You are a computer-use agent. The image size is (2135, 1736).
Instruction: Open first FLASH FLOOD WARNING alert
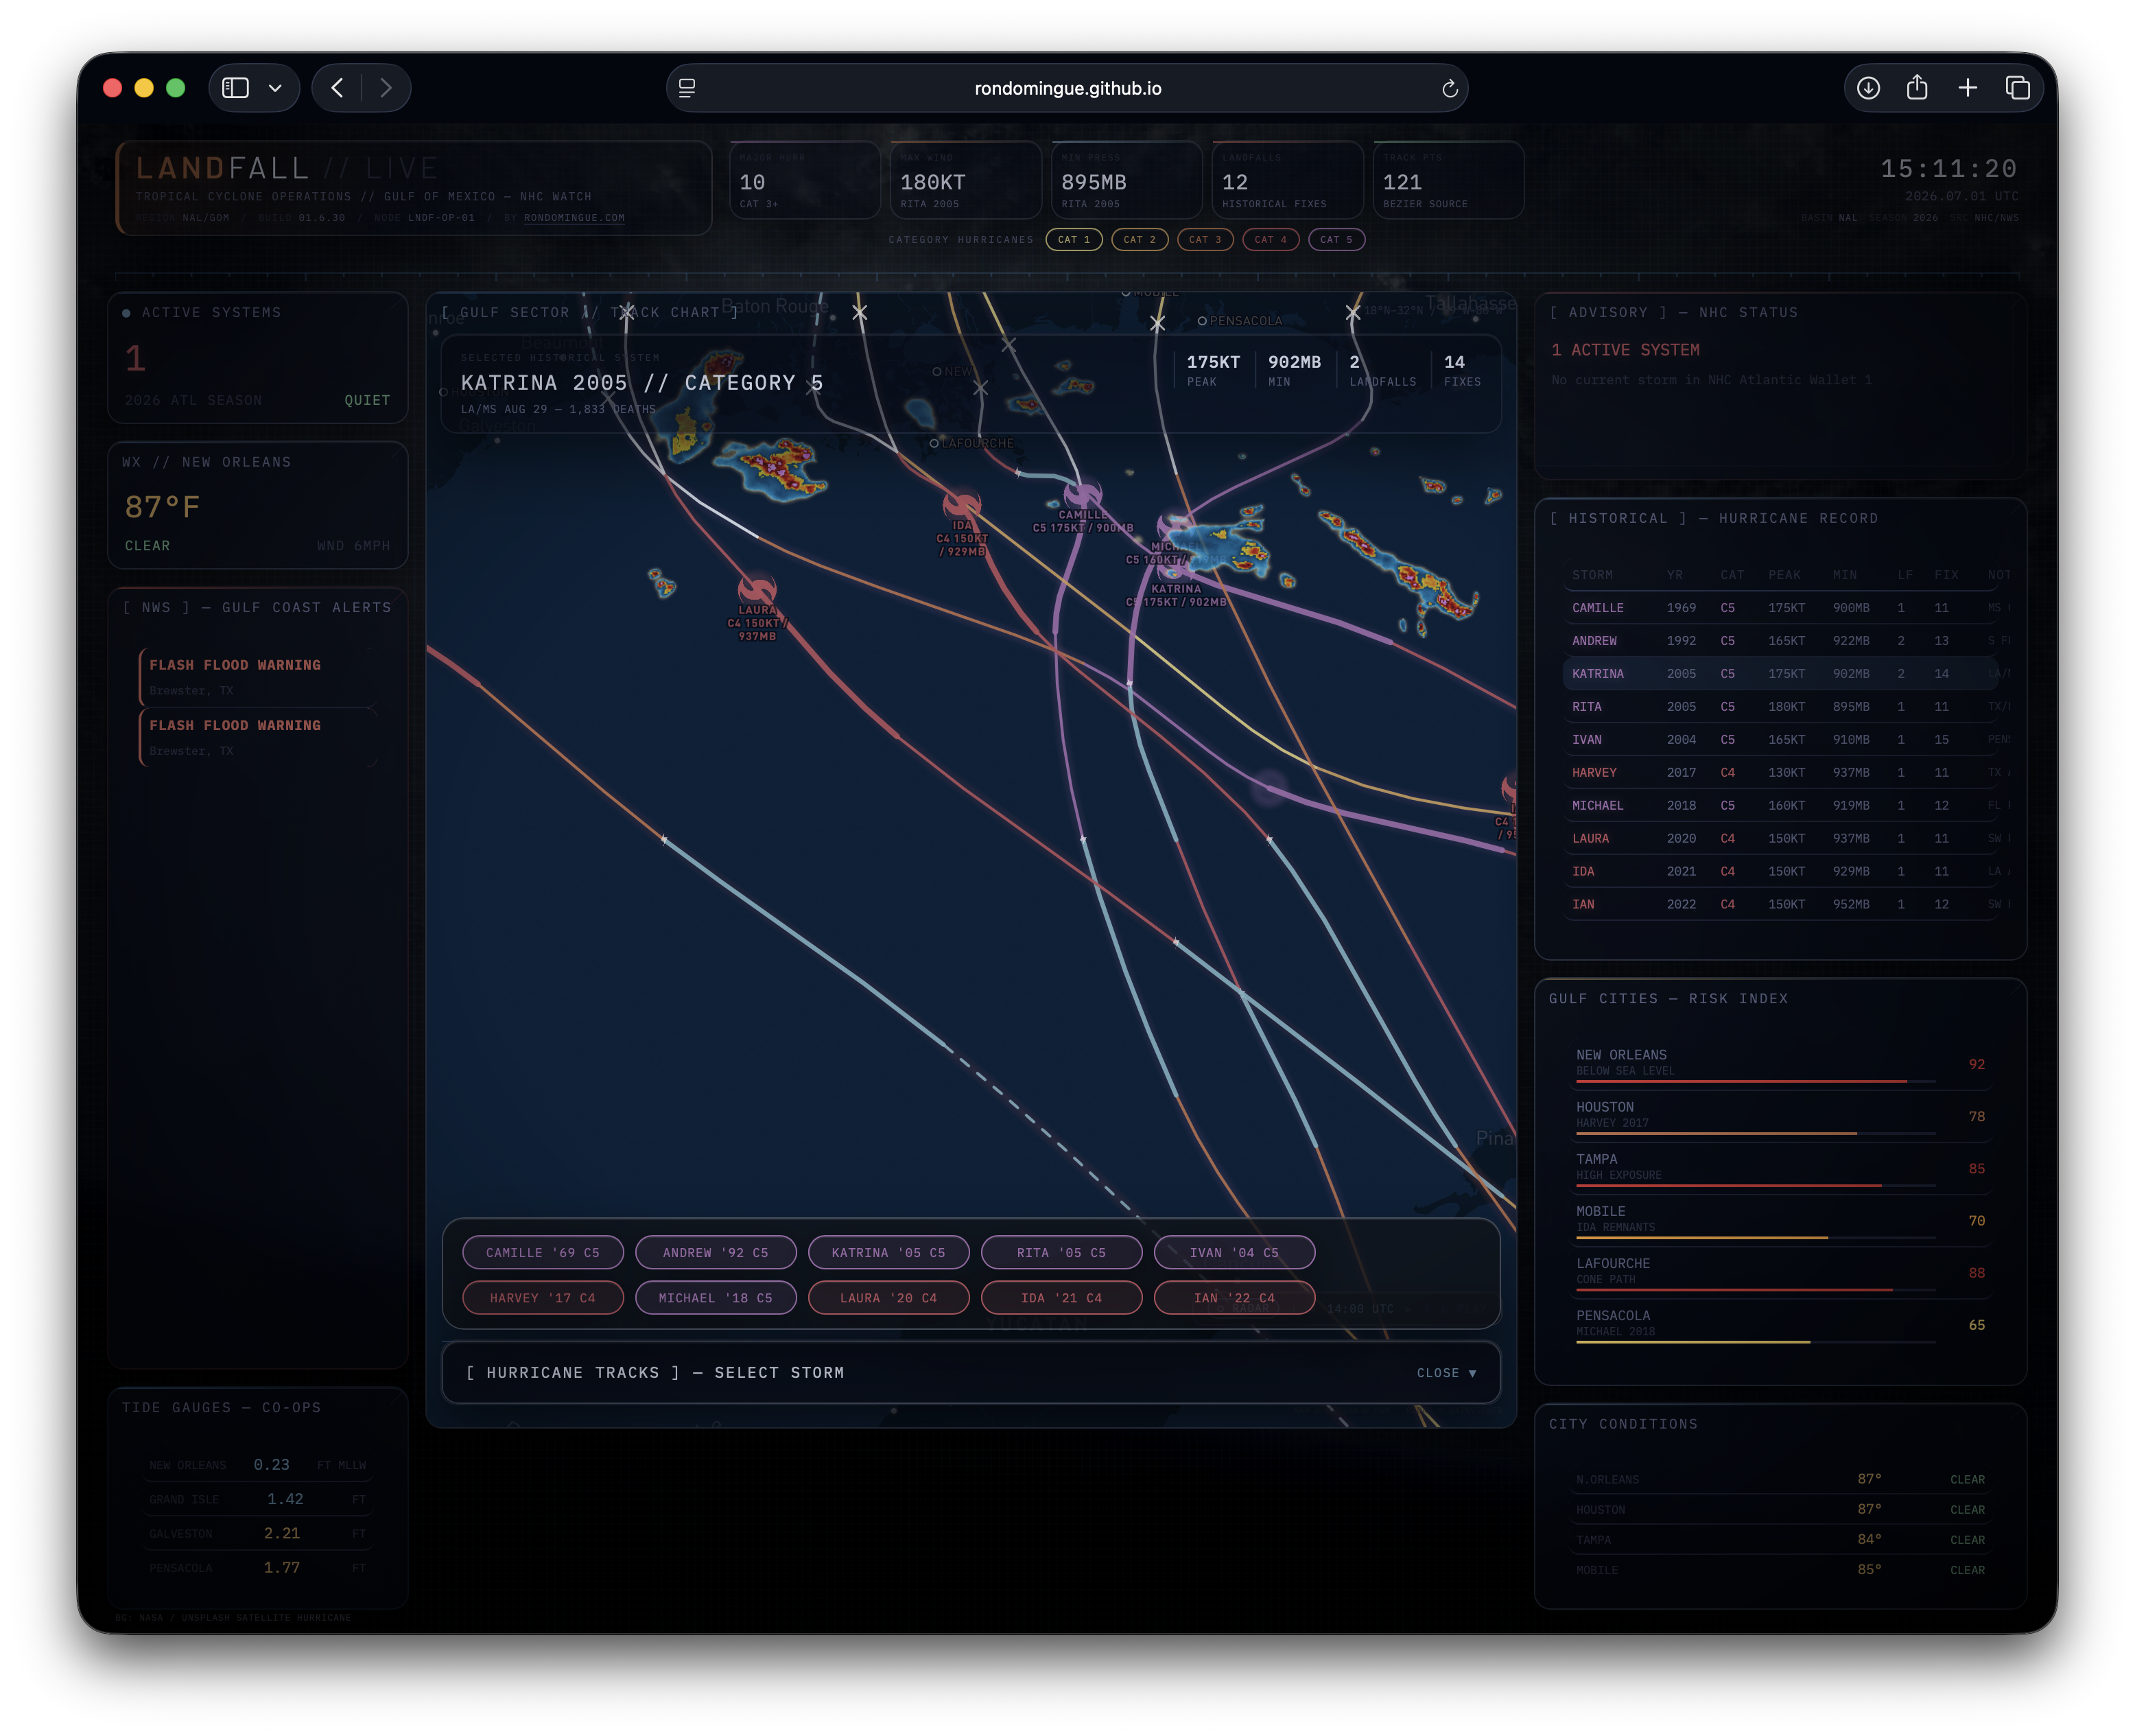tap(258, 677)
